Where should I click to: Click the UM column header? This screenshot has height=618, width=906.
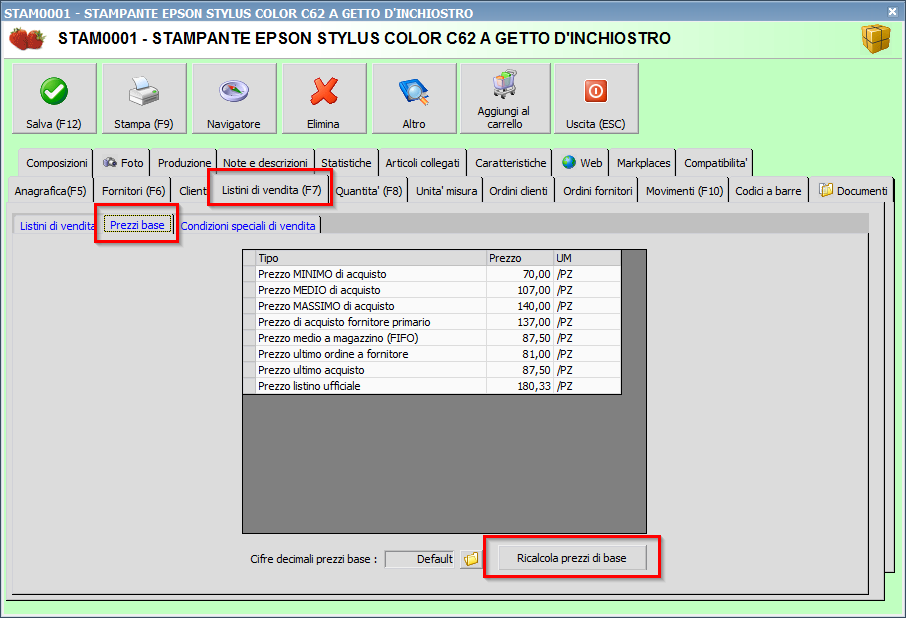[x=587, y=258]
